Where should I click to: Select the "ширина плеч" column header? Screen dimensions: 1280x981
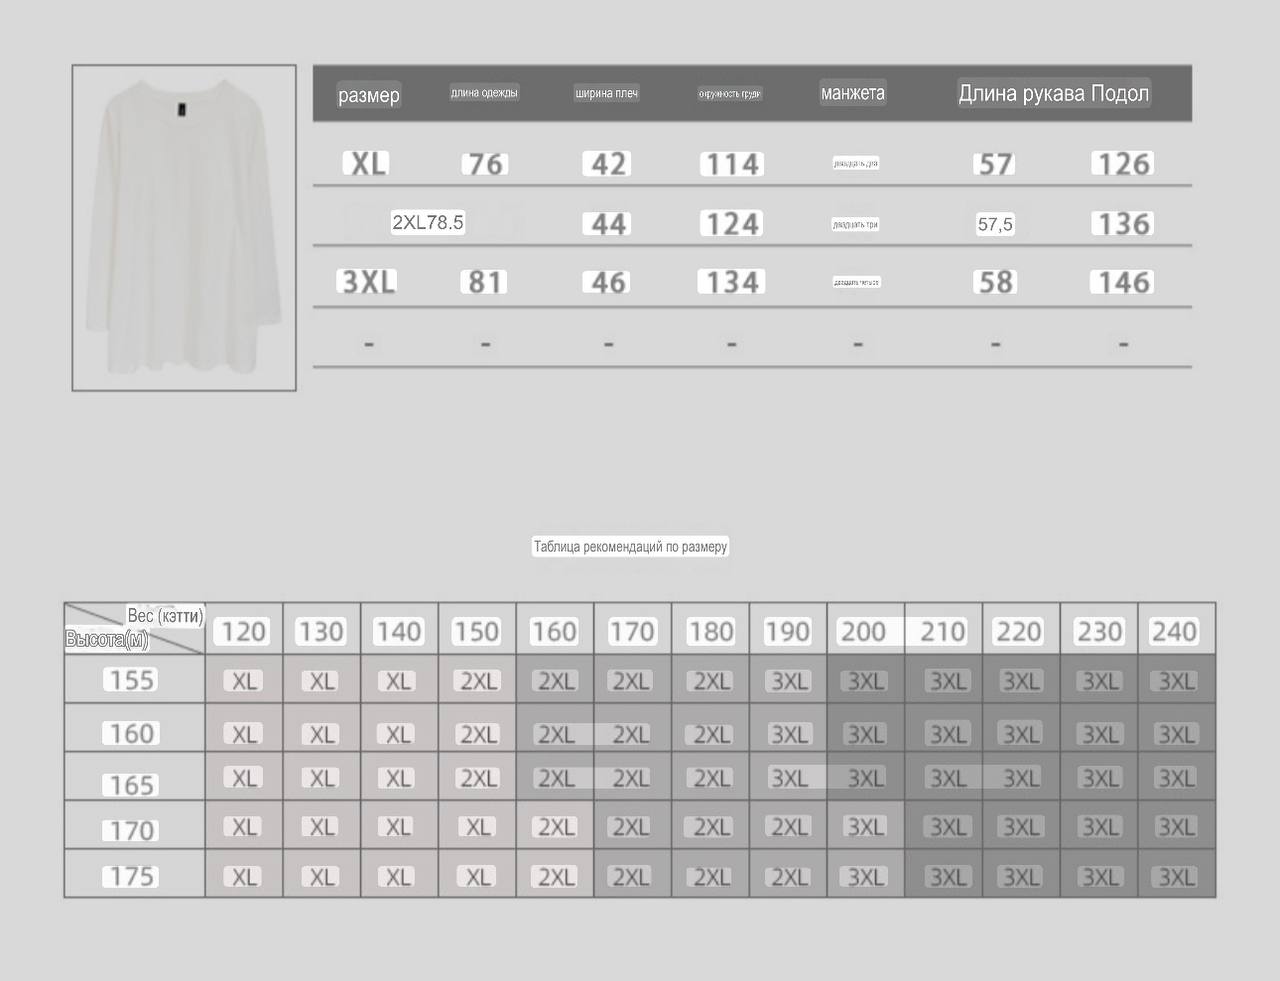click(x=606, y=93)
